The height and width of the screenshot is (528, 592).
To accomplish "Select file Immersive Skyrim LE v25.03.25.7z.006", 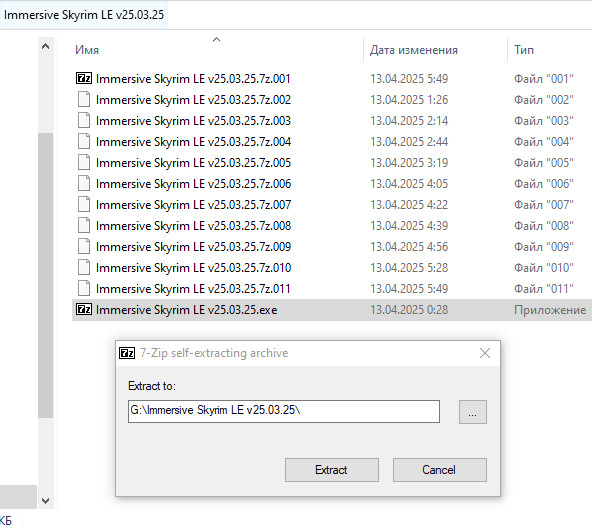I will (193, 184).
